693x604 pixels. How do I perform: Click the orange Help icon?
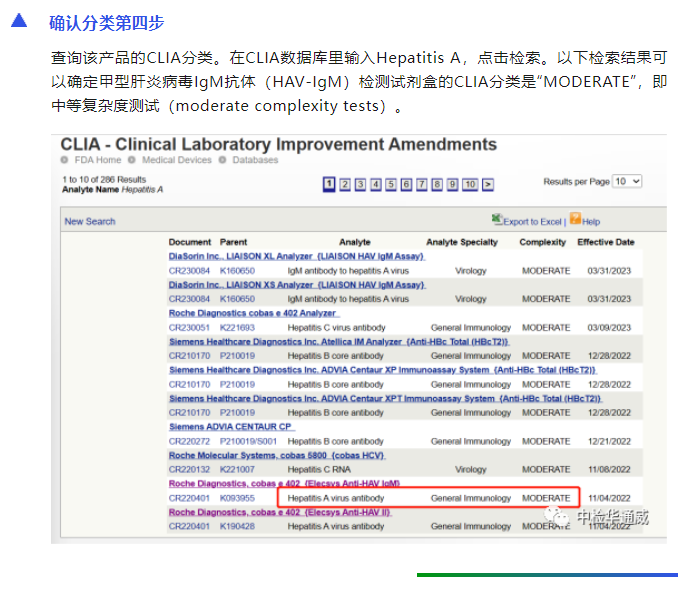pos(575,220)
